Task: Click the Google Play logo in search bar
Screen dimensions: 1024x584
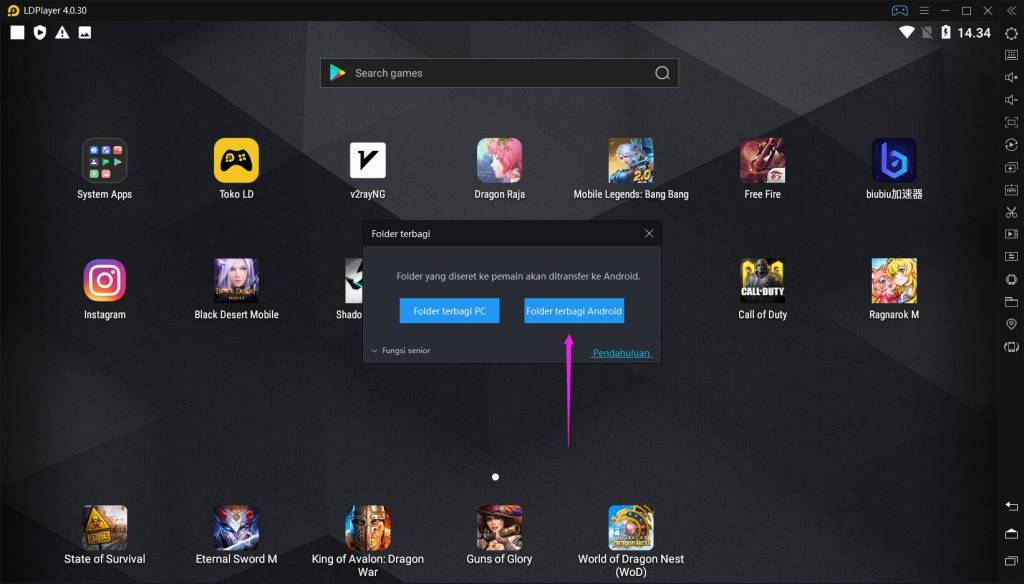Action: point(338,73)
